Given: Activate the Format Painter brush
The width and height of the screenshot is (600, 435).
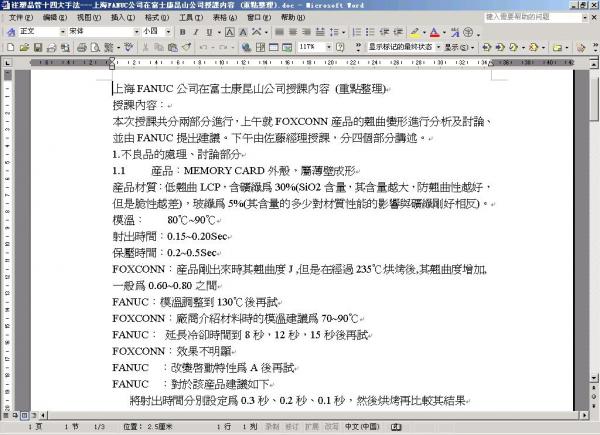Looking at the screenshot, I should tap(186, 47).
